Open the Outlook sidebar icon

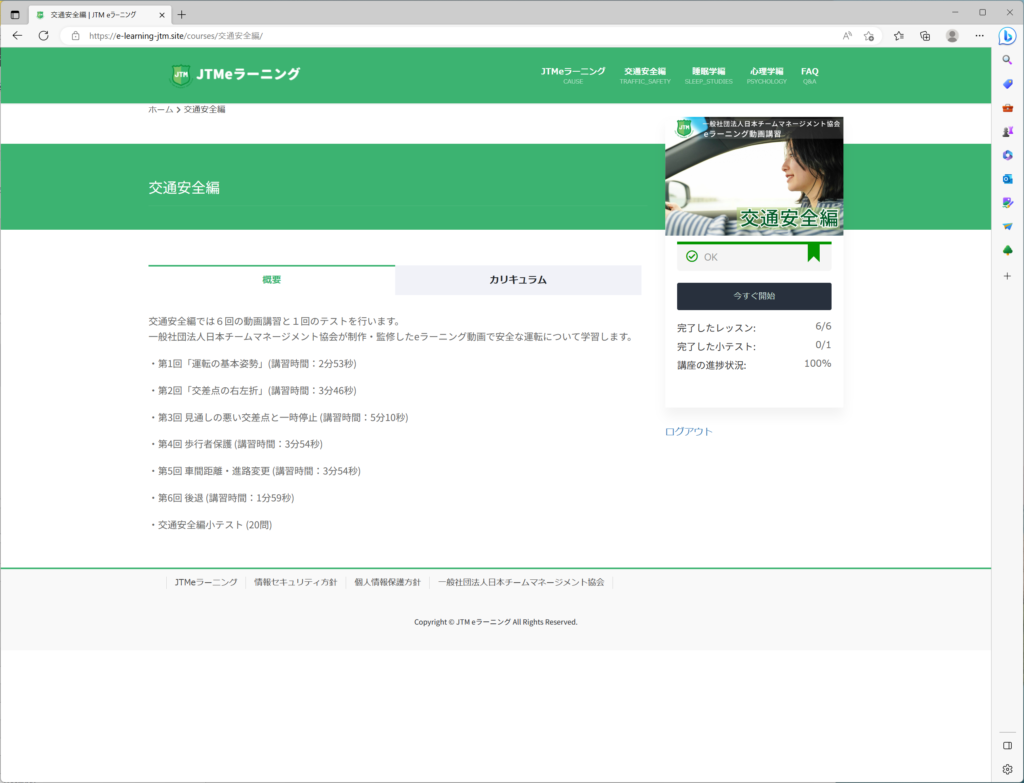[x=1007, y=178]
